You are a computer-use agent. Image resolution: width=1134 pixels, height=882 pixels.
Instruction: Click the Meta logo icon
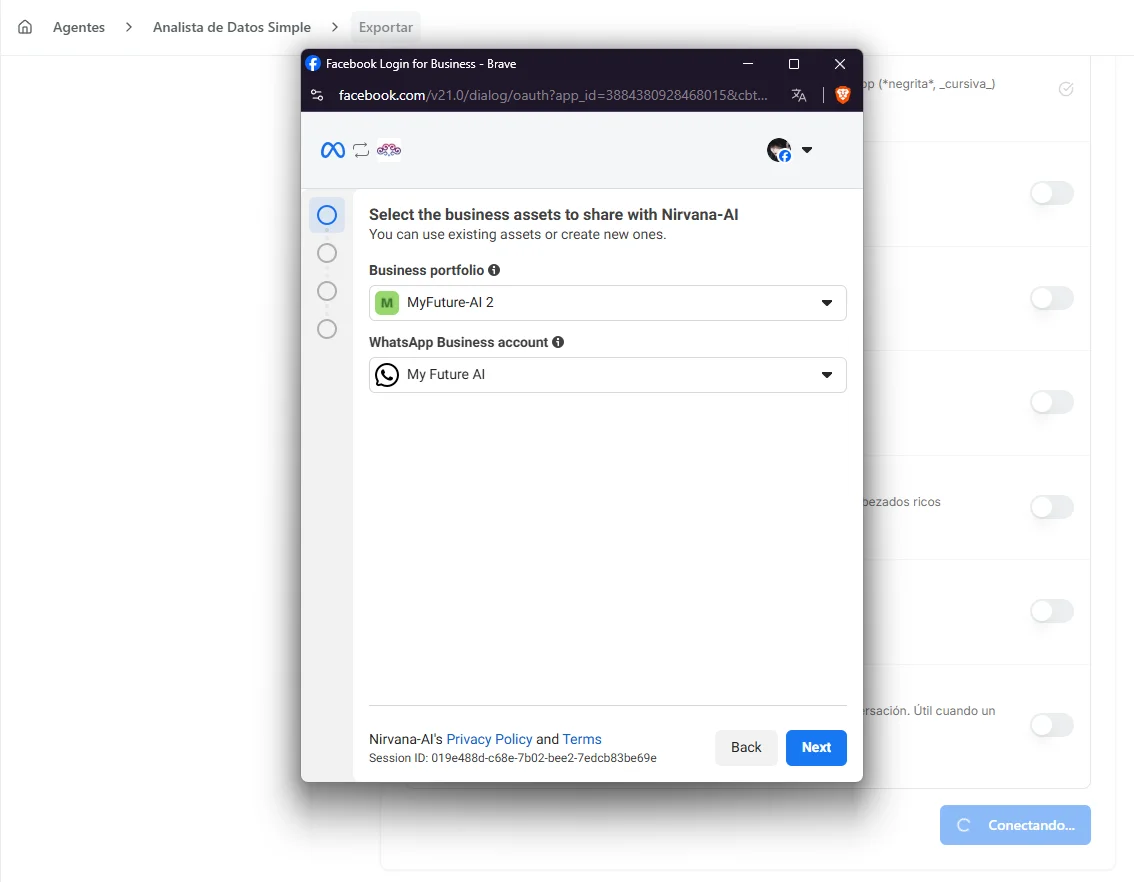333,150
